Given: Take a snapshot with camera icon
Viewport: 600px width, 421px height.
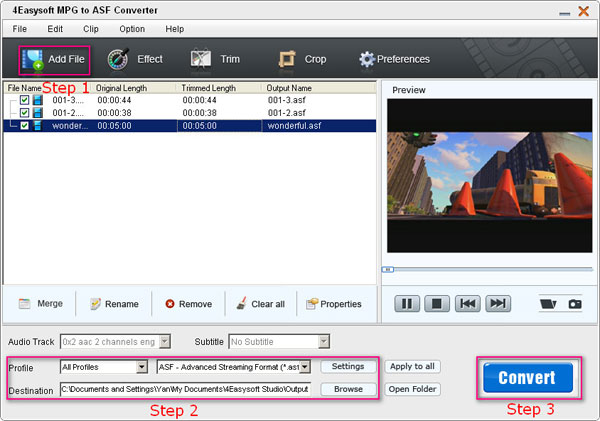Looking at the screenshot, I should click(575, 304).
